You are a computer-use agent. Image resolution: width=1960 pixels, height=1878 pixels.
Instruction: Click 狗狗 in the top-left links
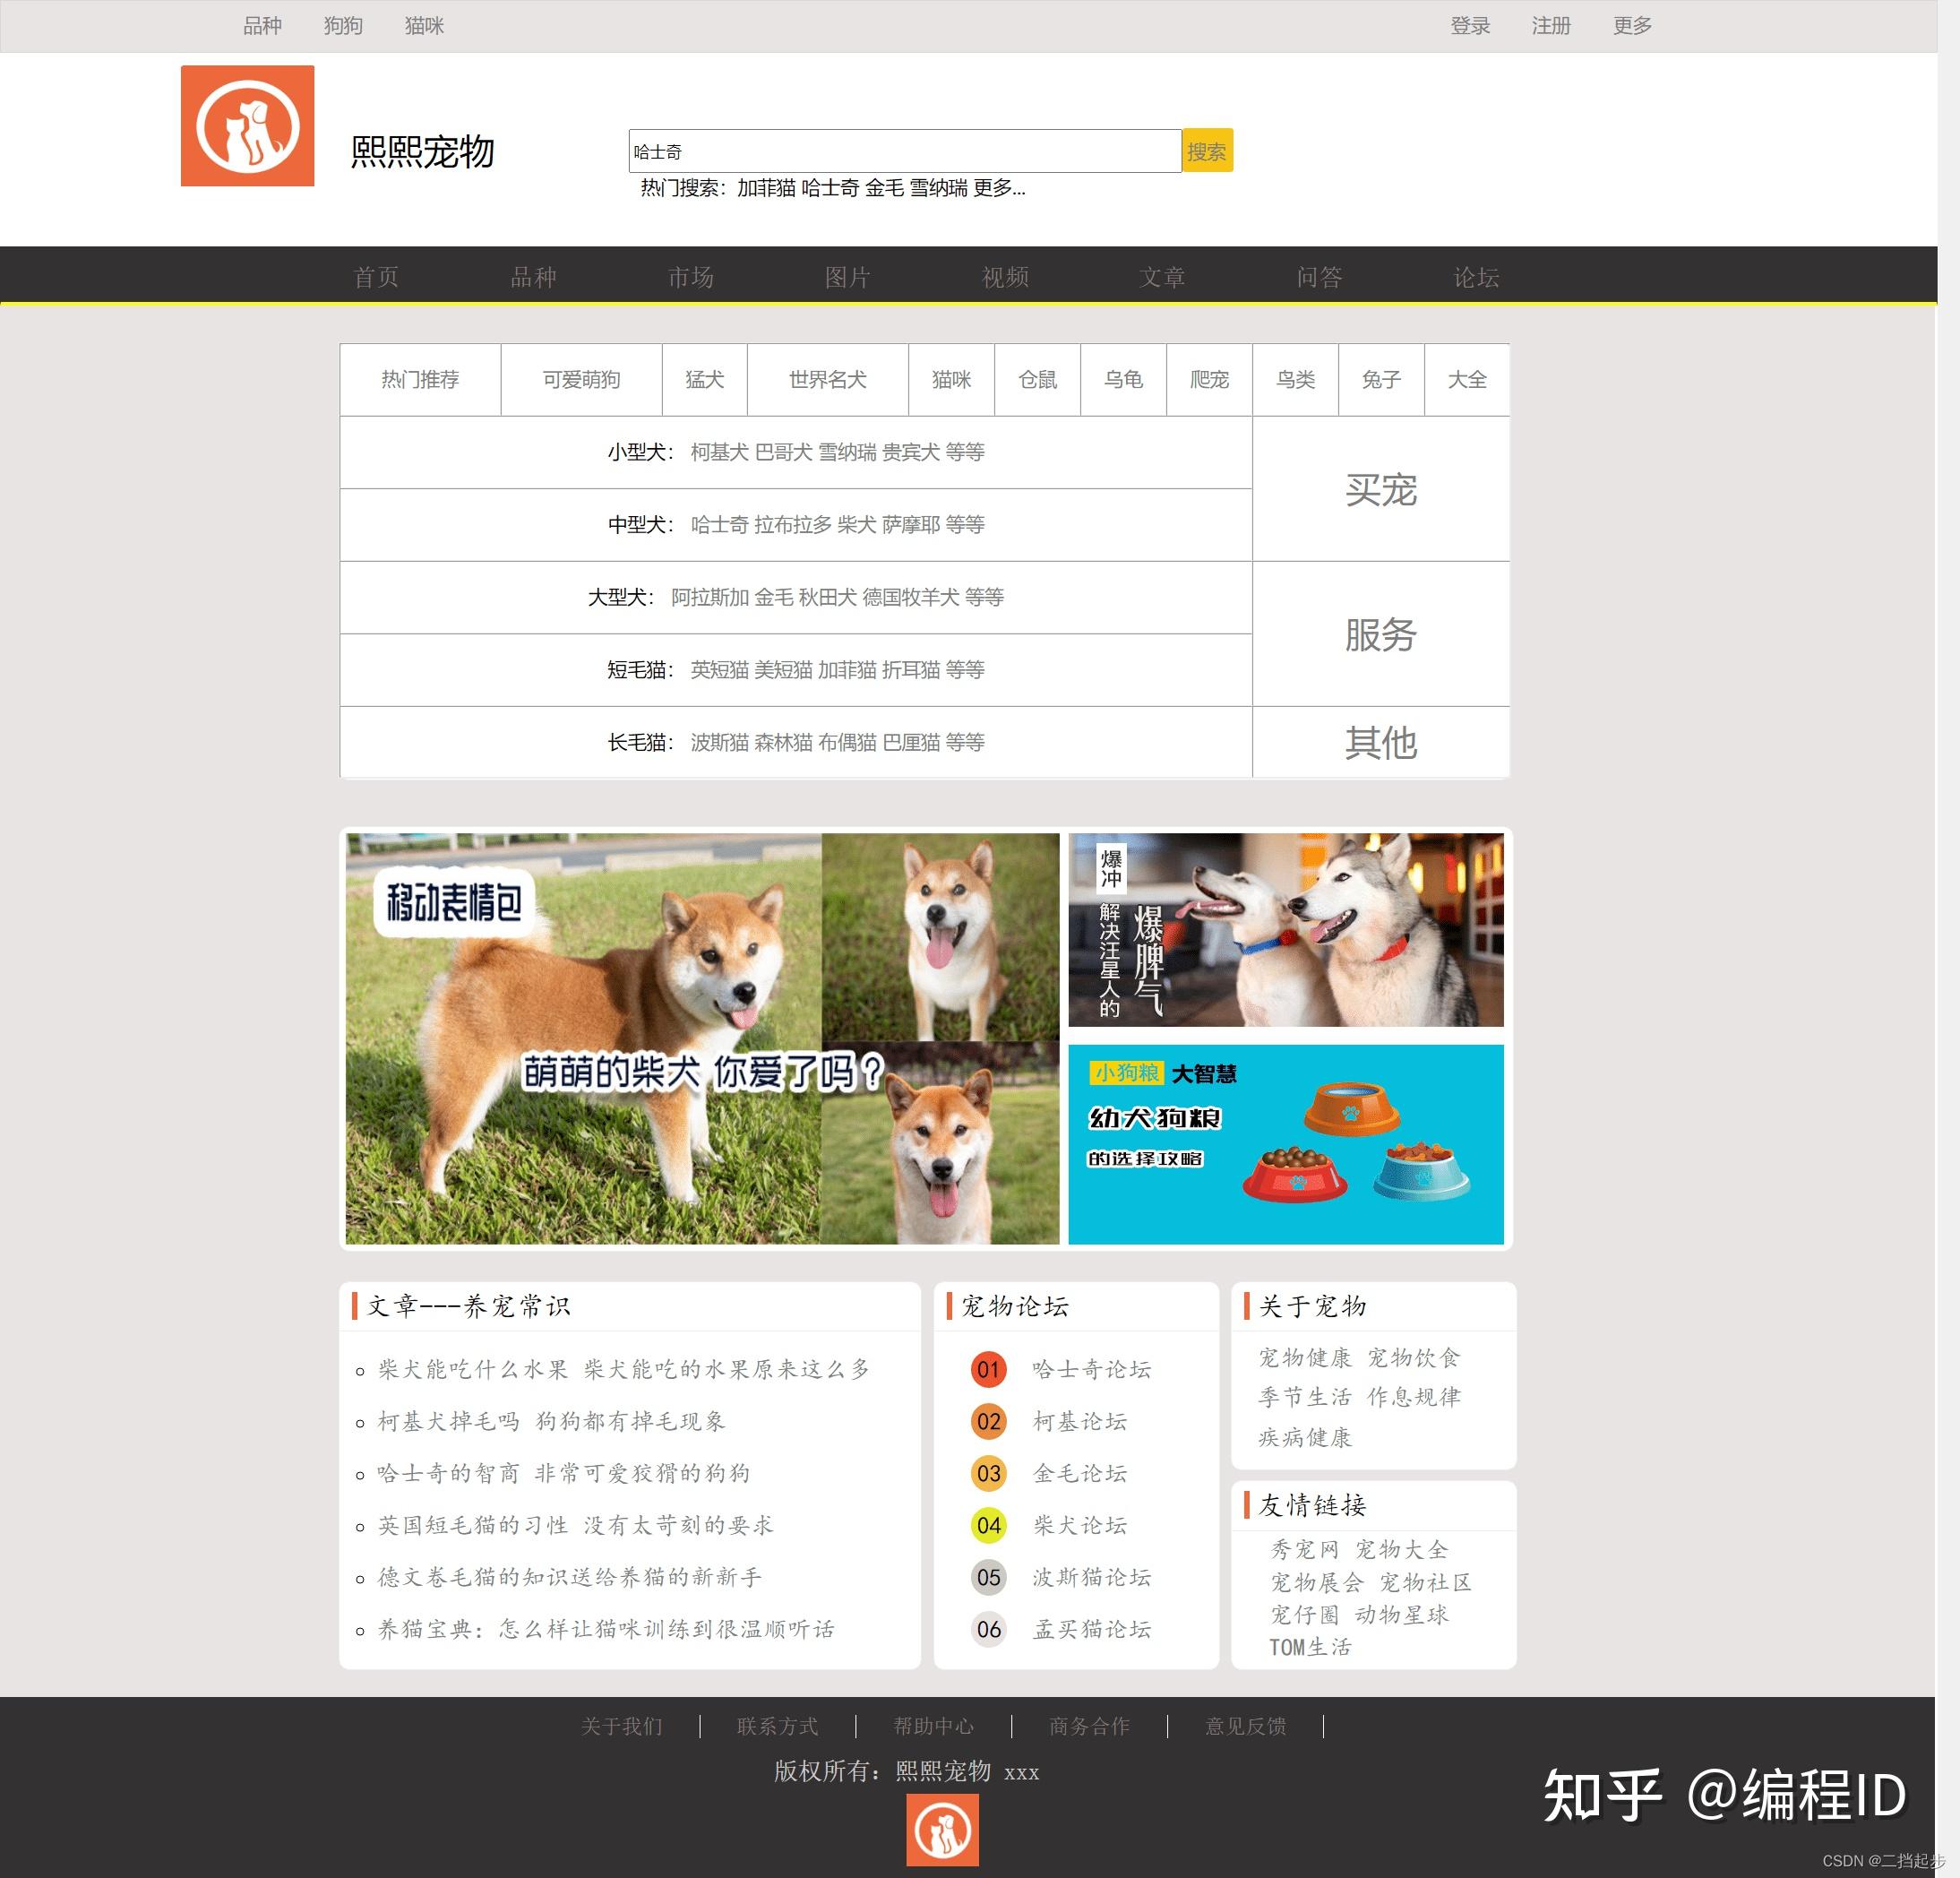coord(343,26)
